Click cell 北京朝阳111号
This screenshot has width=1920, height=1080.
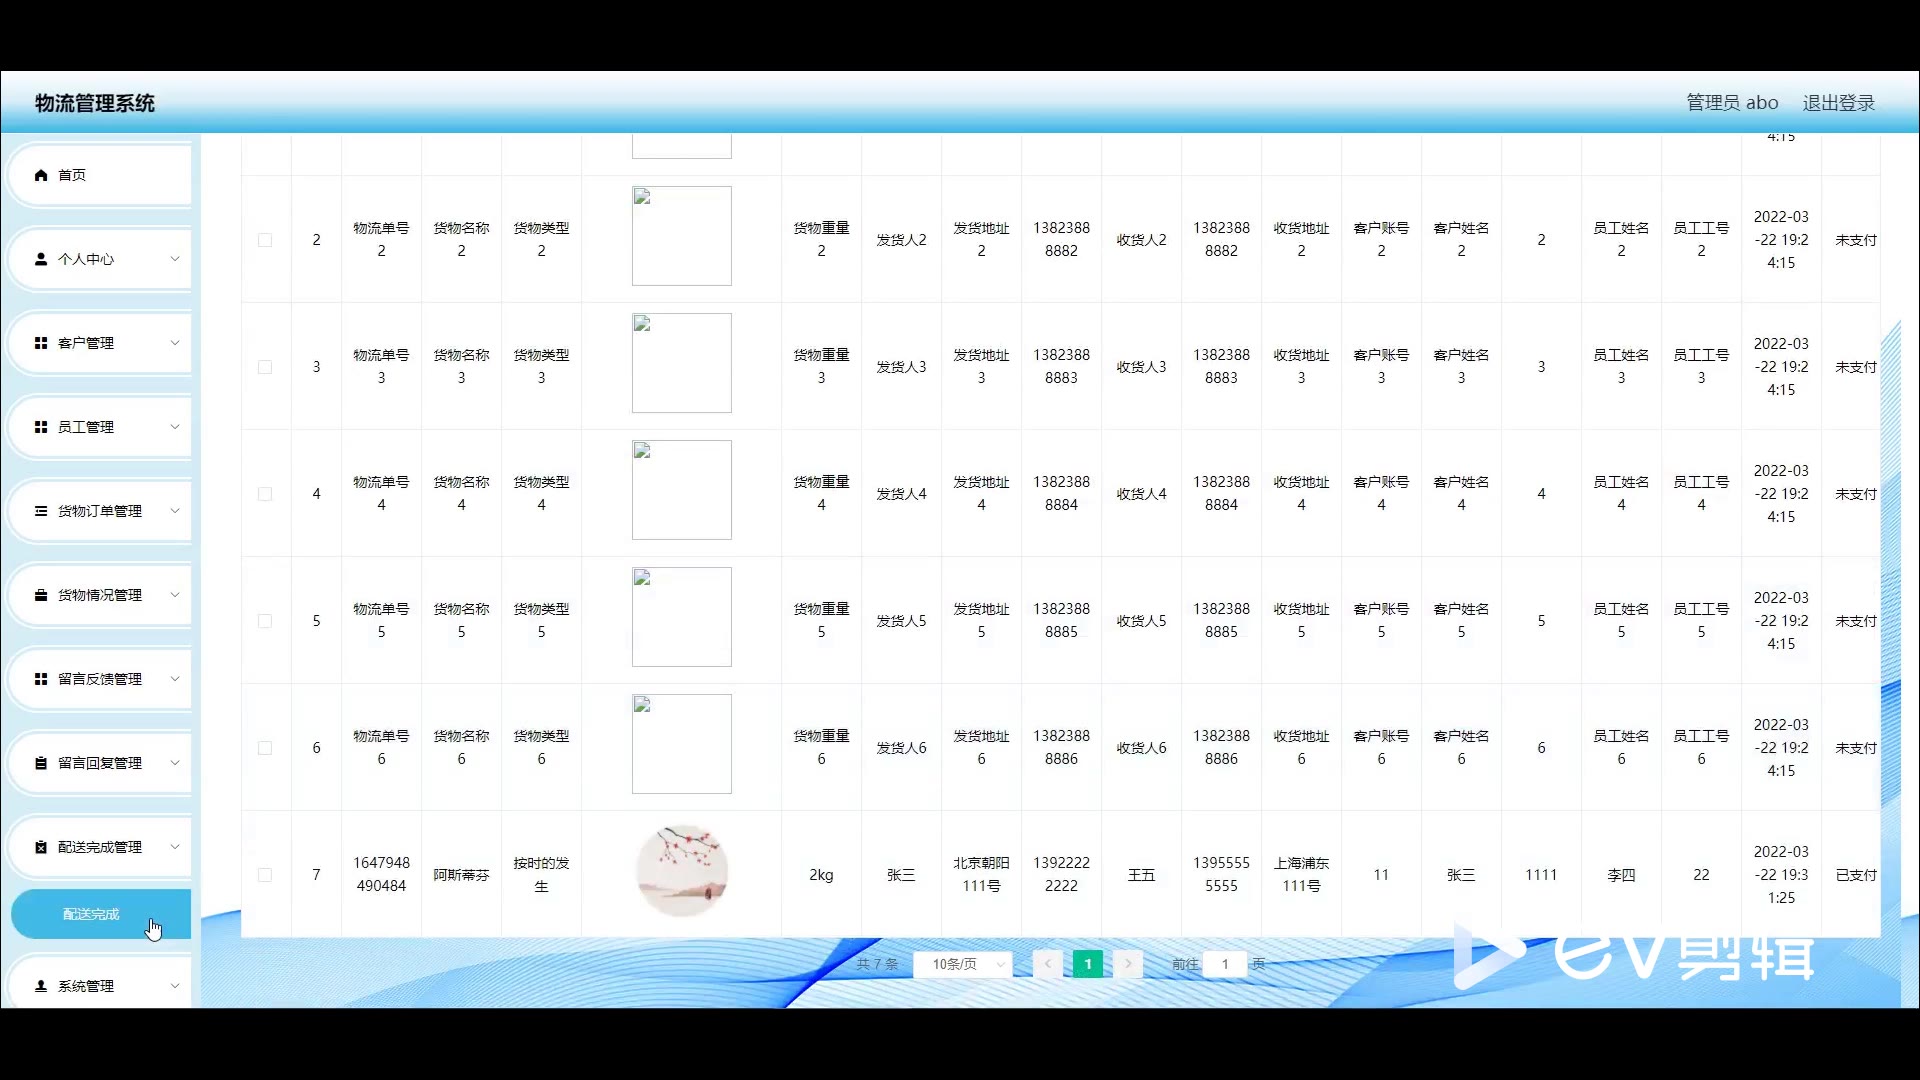(x=981, y=875)
